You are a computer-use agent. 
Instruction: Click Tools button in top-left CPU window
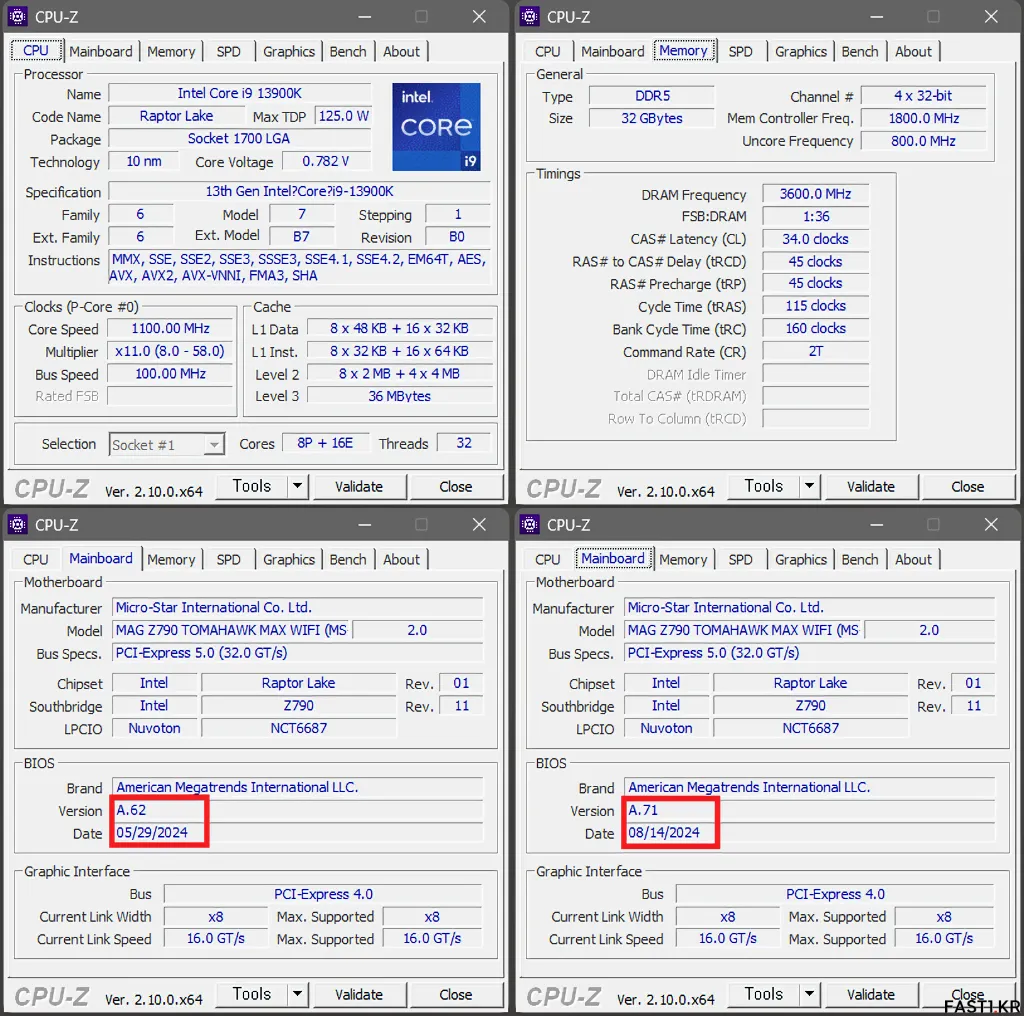251,486
